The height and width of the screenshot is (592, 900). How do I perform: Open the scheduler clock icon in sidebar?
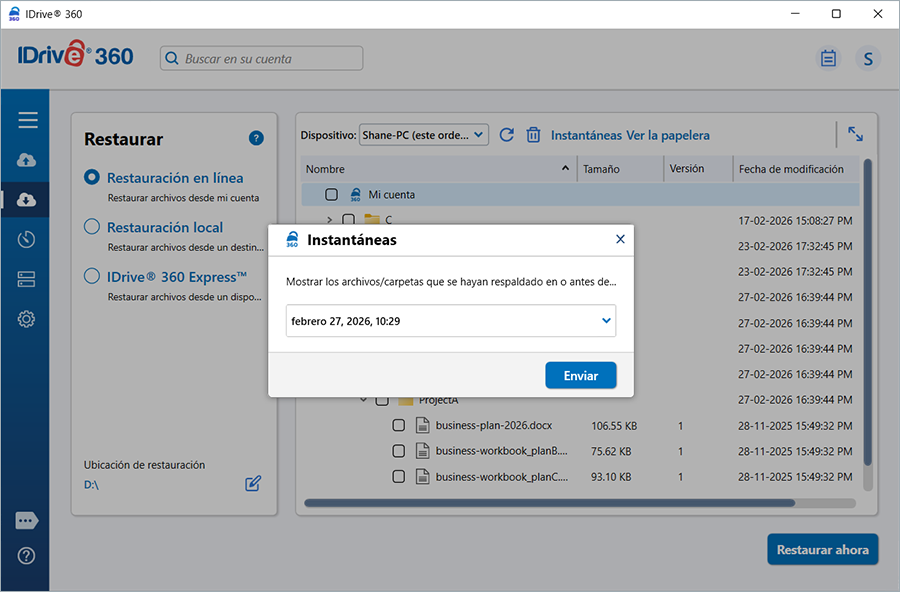click(x=27, y=239)
